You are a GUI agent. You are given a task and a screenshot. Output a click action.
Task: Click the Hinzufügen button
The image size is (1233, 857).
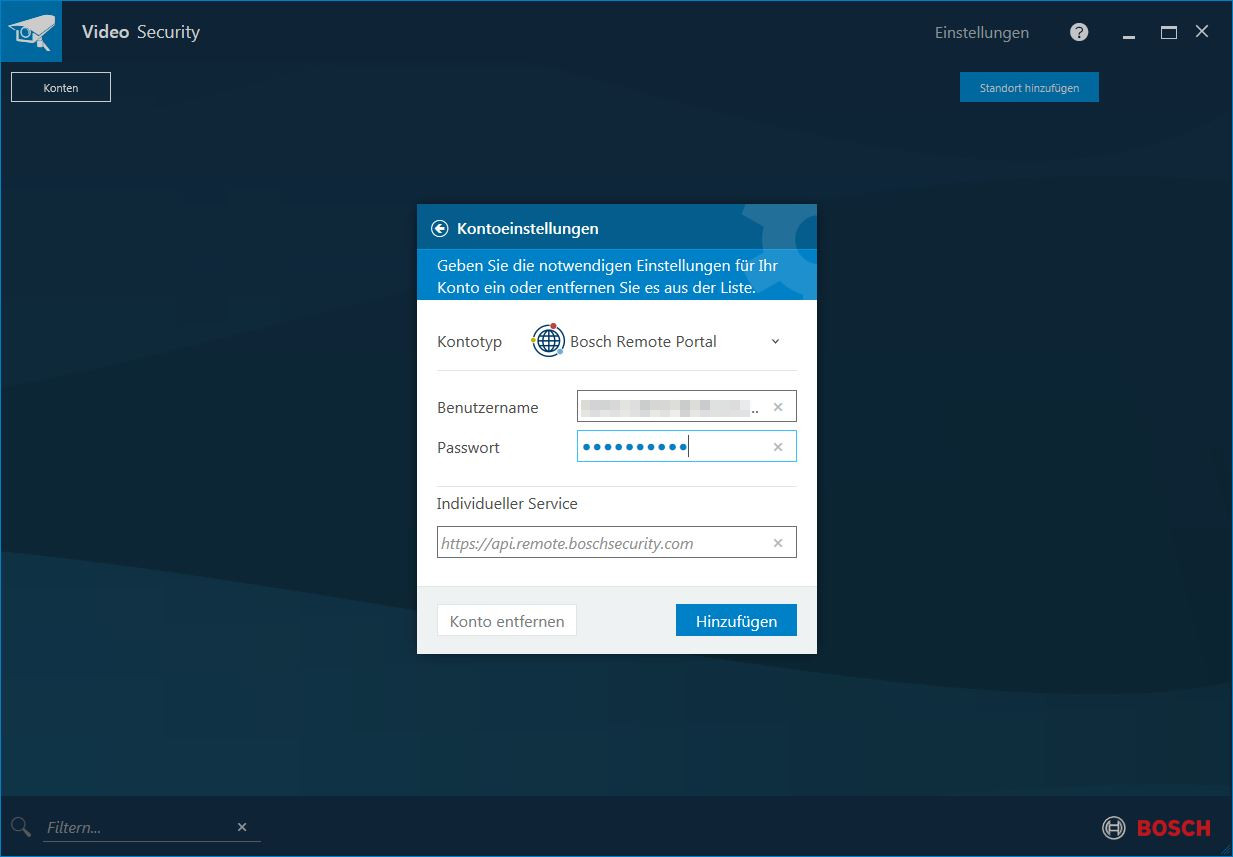(736, 620)
